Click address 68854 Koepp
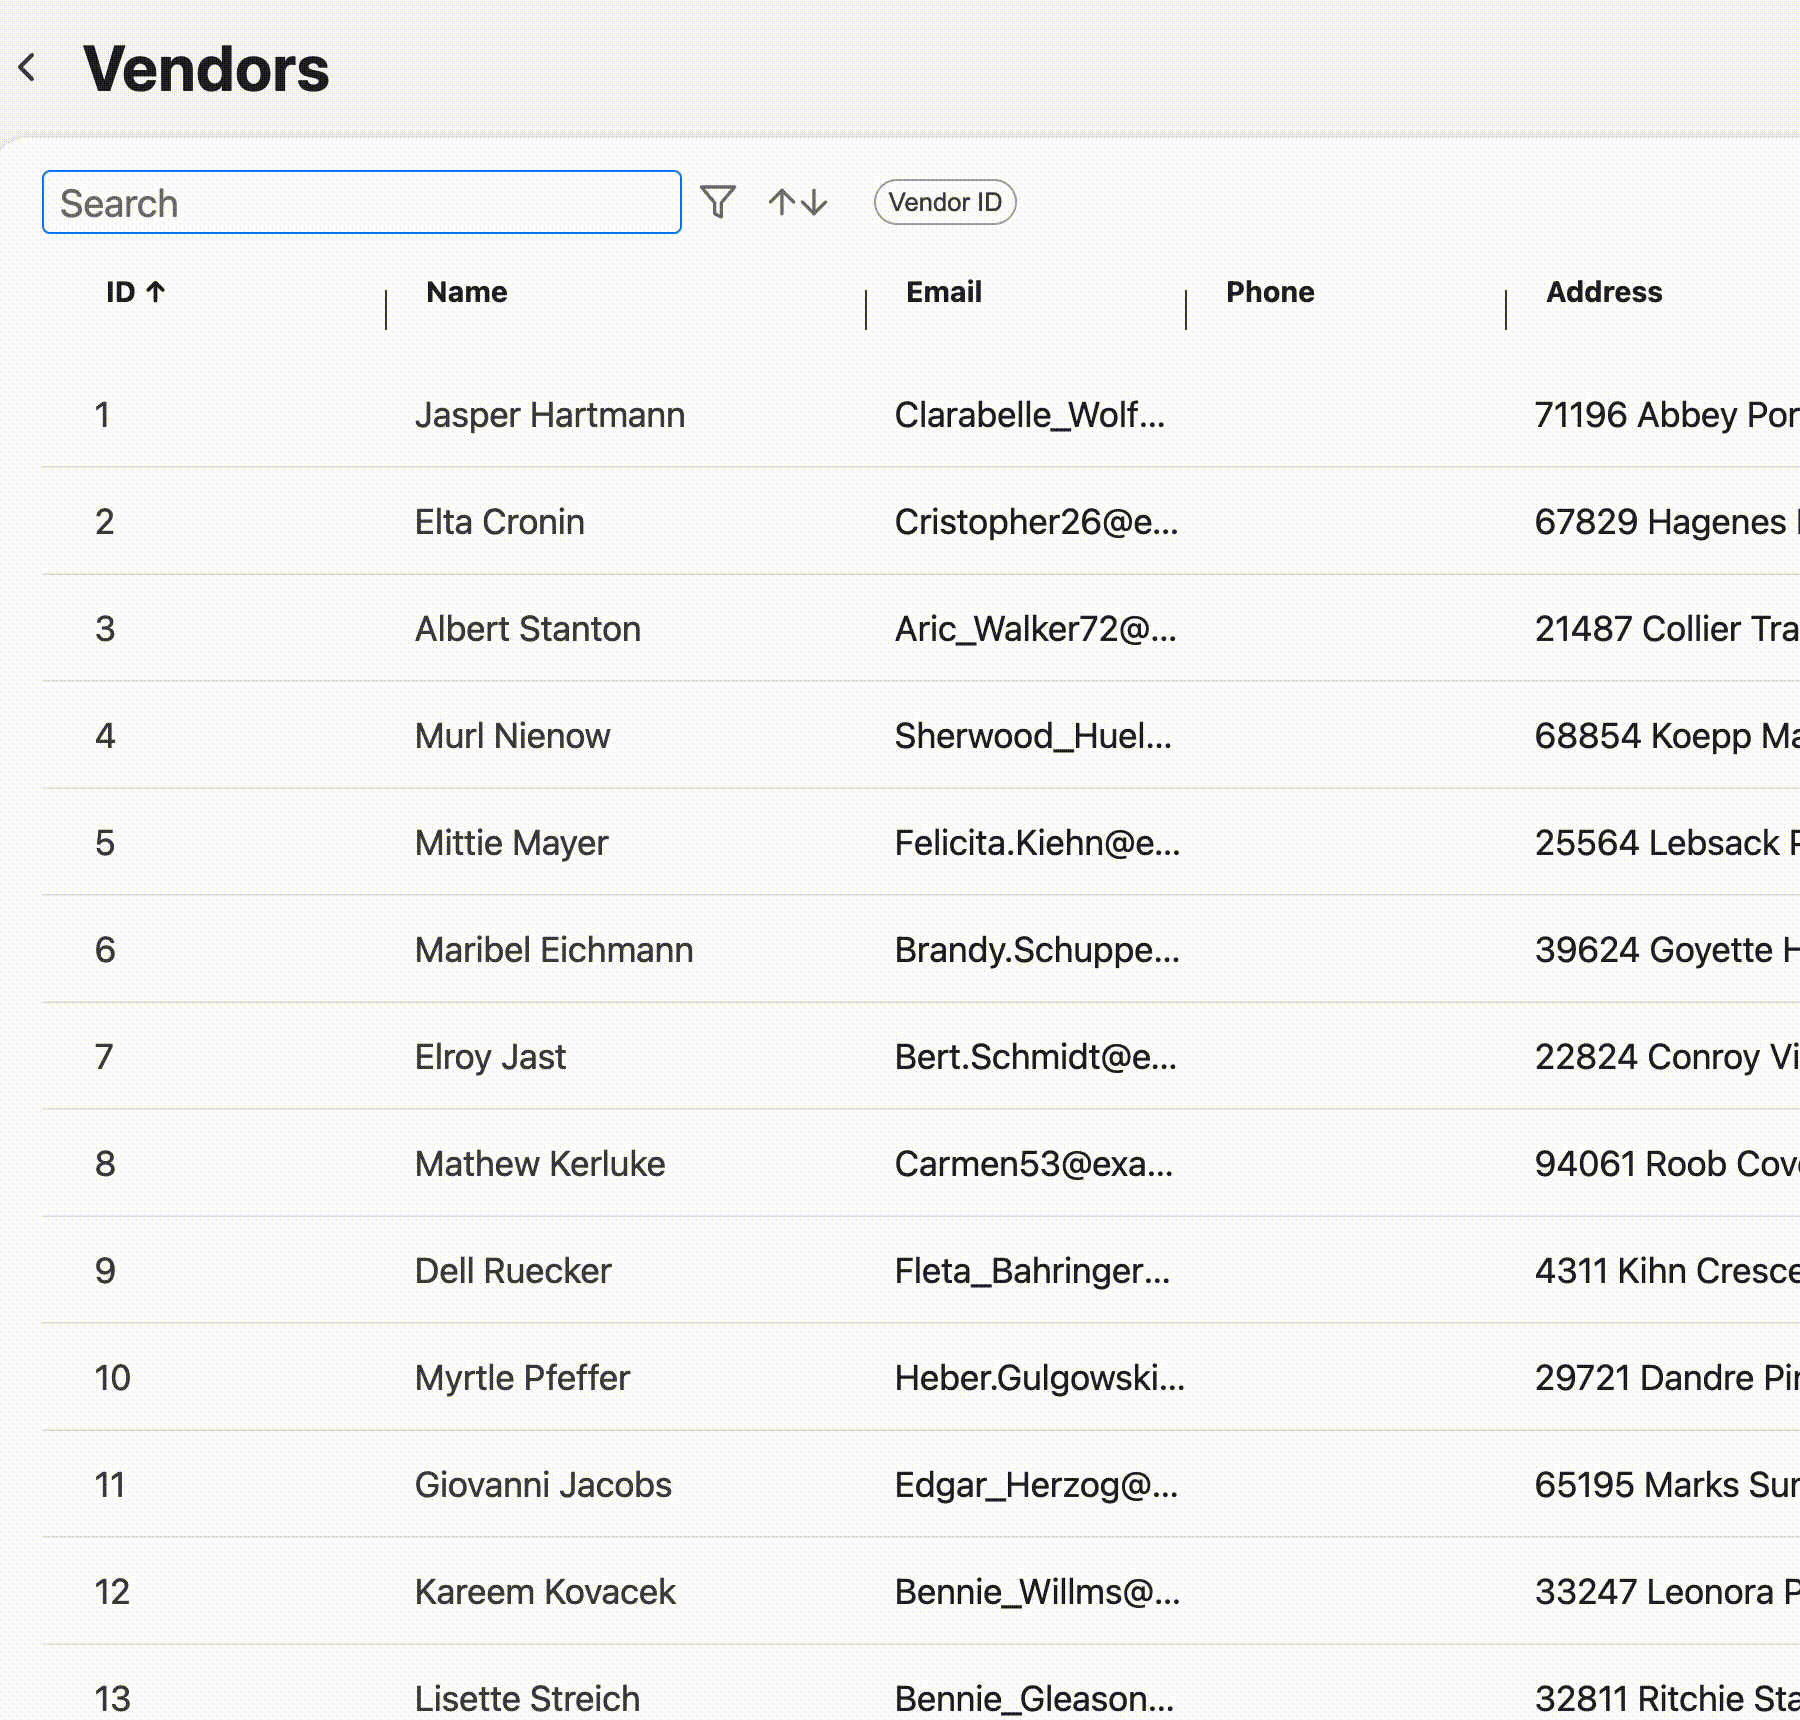 (x=1667, y=736)
